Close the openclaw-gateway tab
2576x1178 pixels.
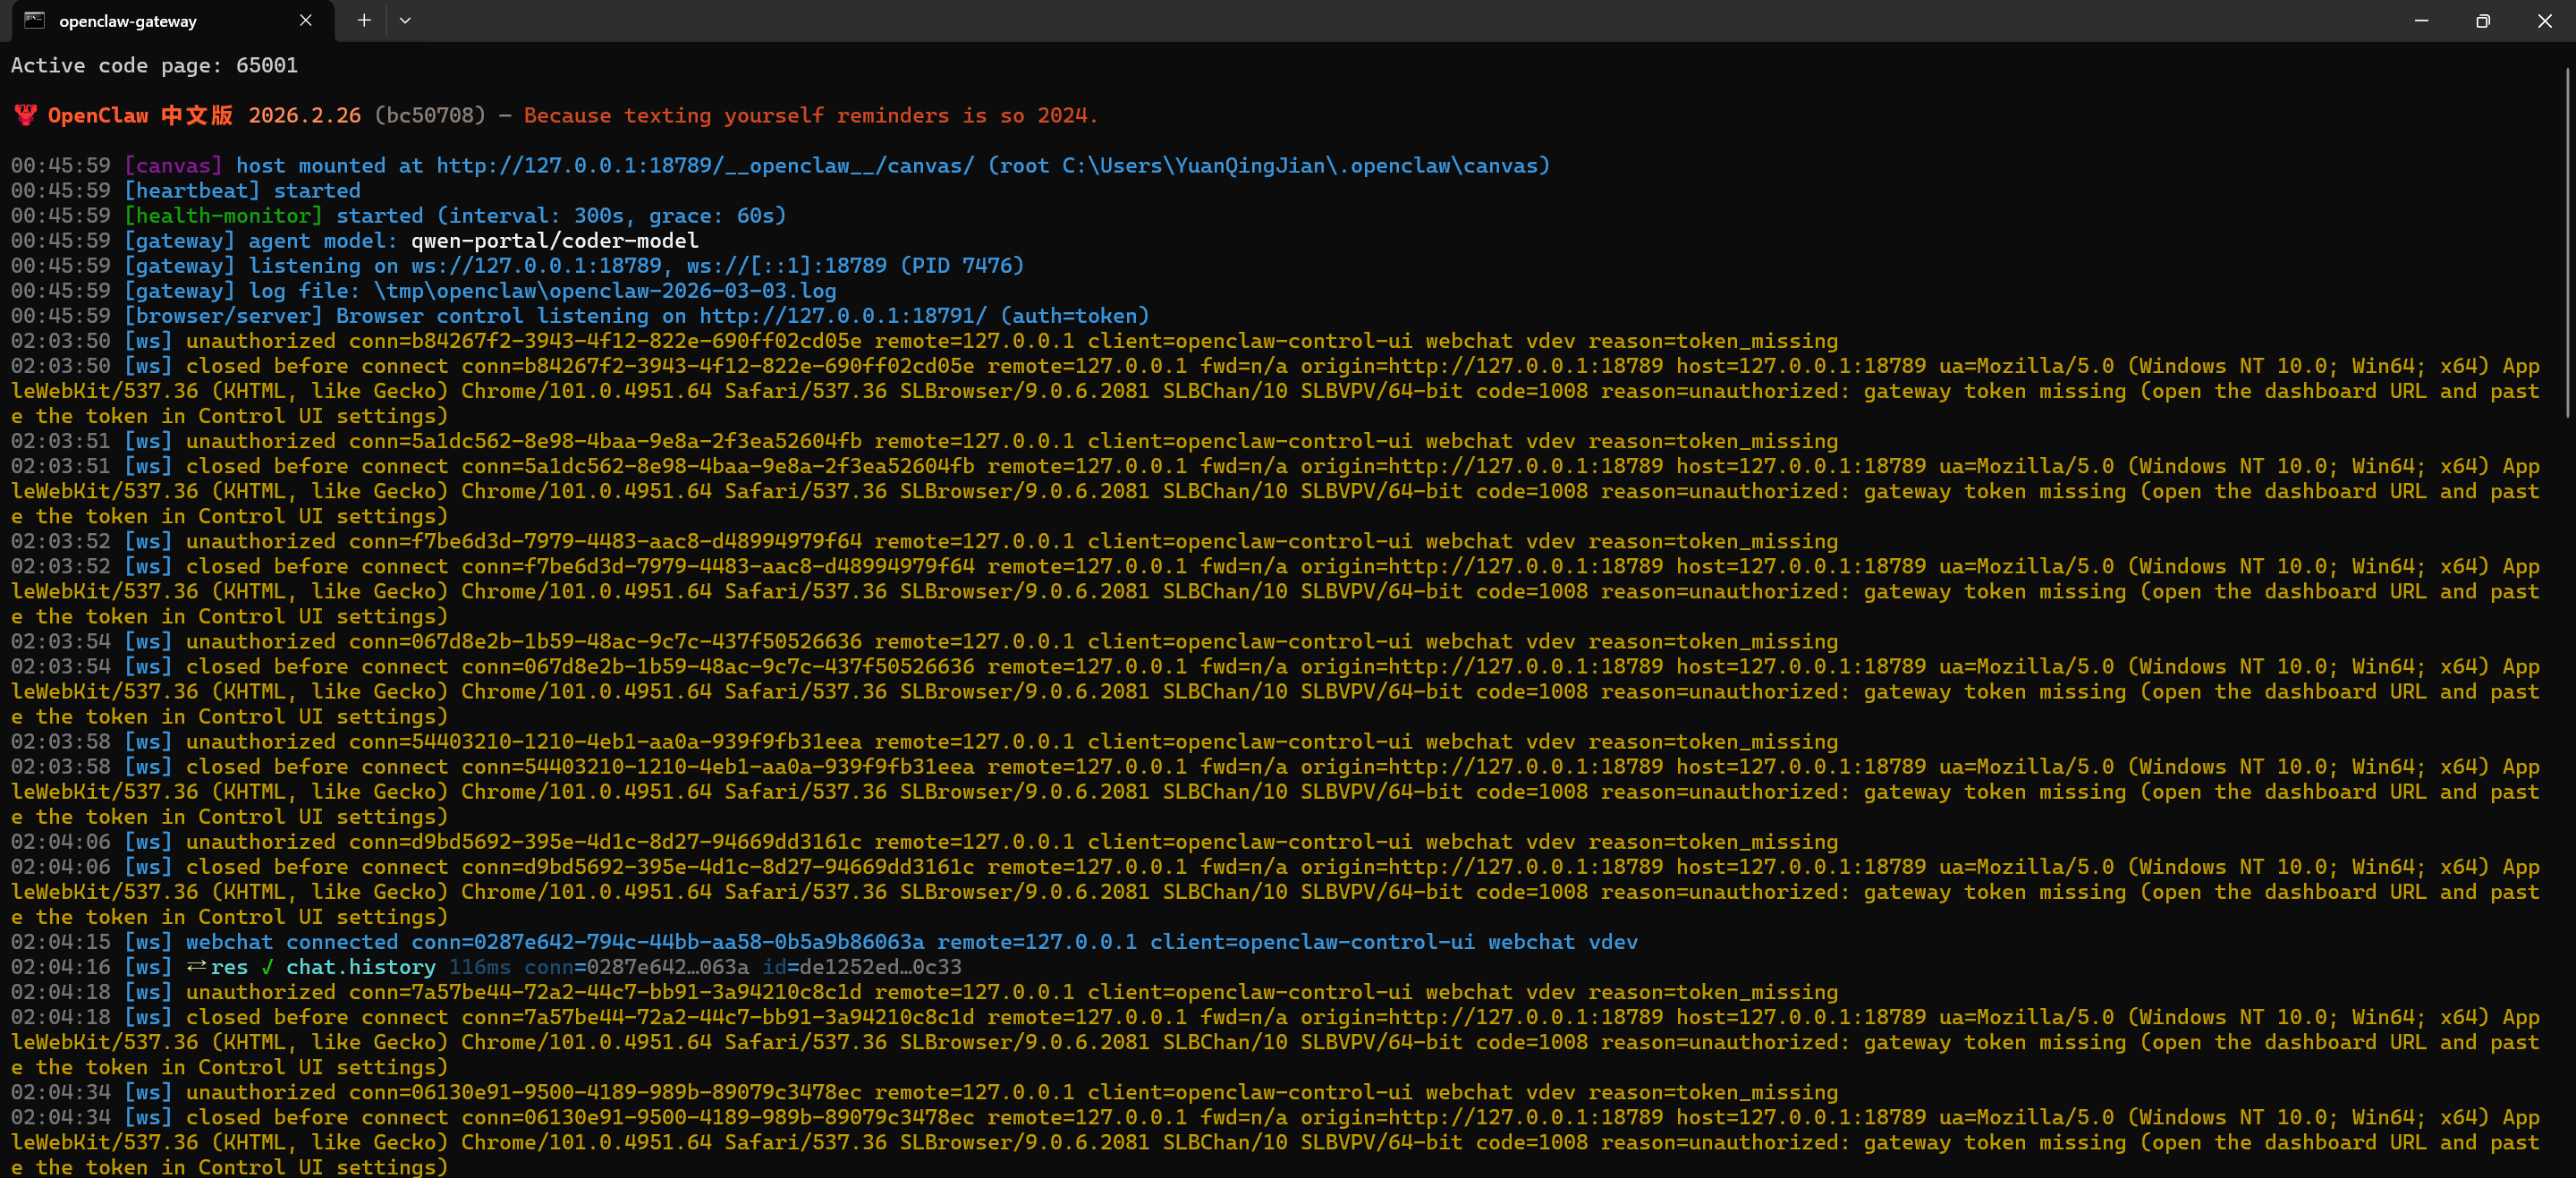(306, 20)
